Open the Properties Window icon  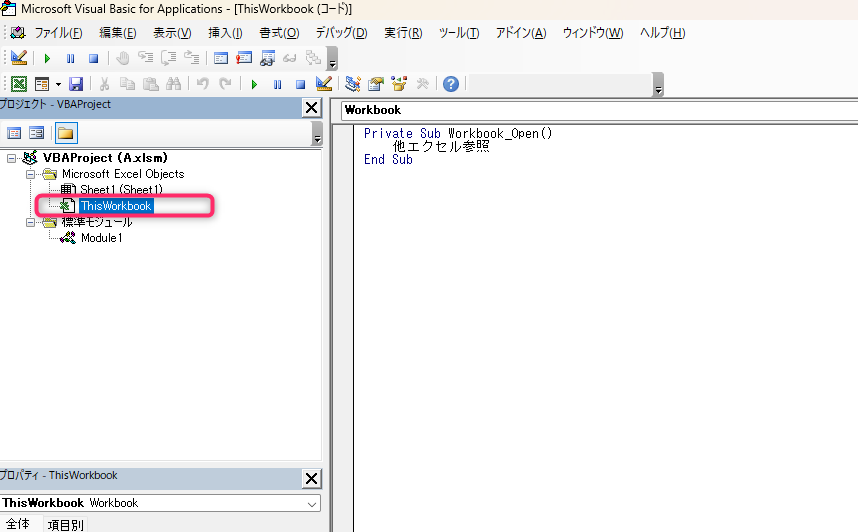376,84
